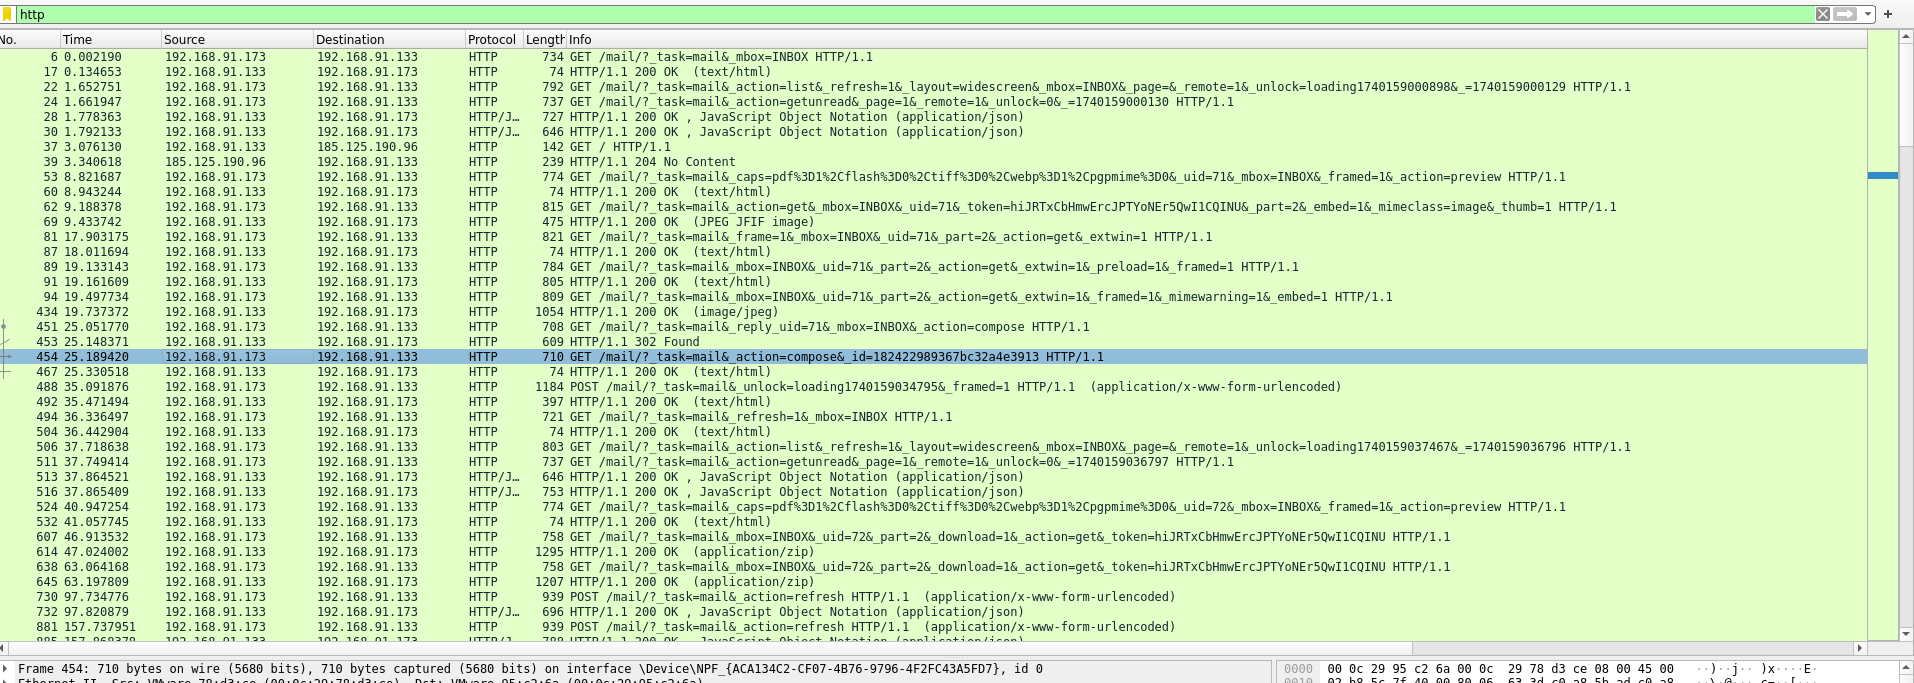
Task: Add a filter button with plus icon
Action: coord(1888,14)
